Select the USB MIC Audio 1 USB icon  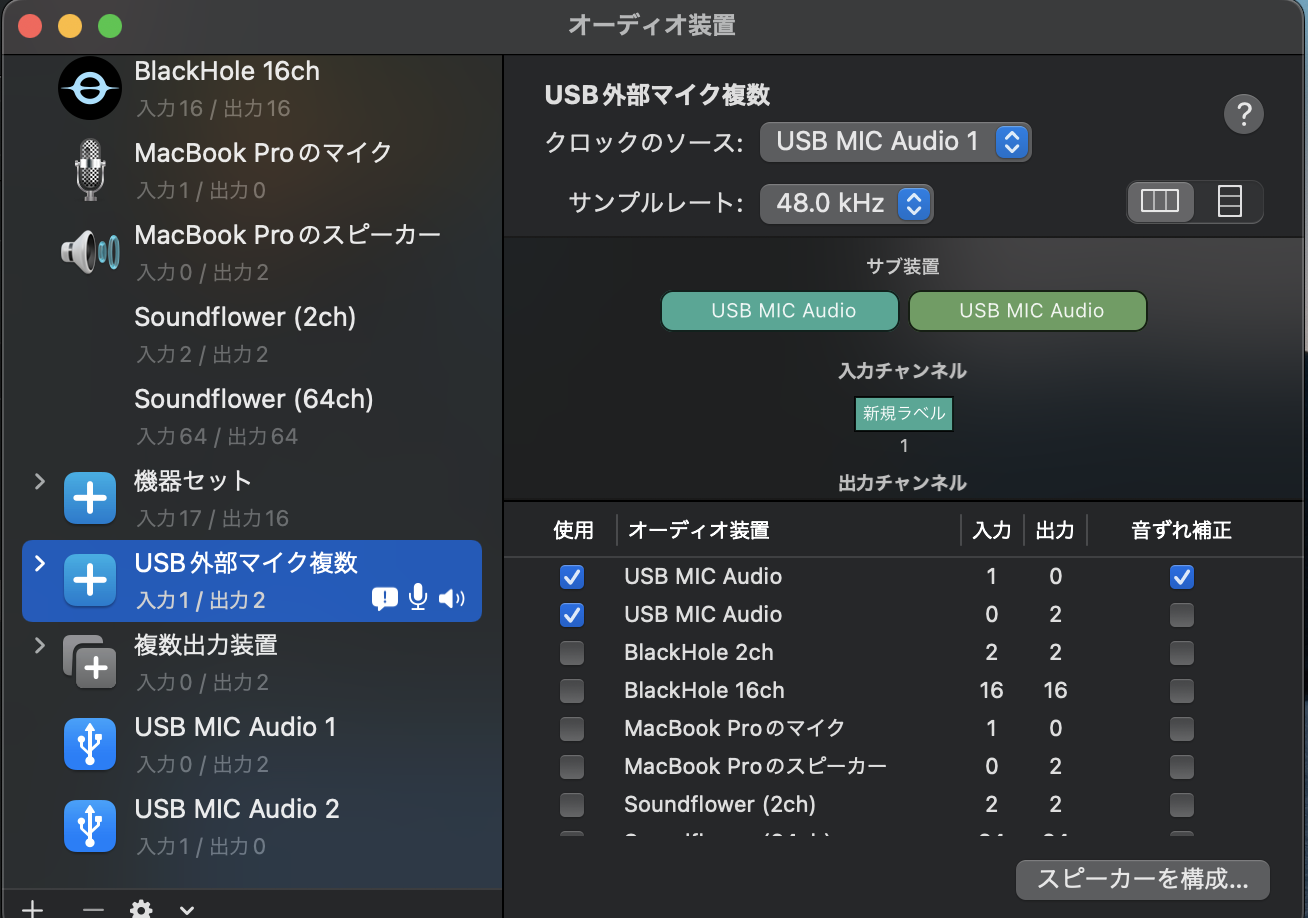[x=90, y=744]
